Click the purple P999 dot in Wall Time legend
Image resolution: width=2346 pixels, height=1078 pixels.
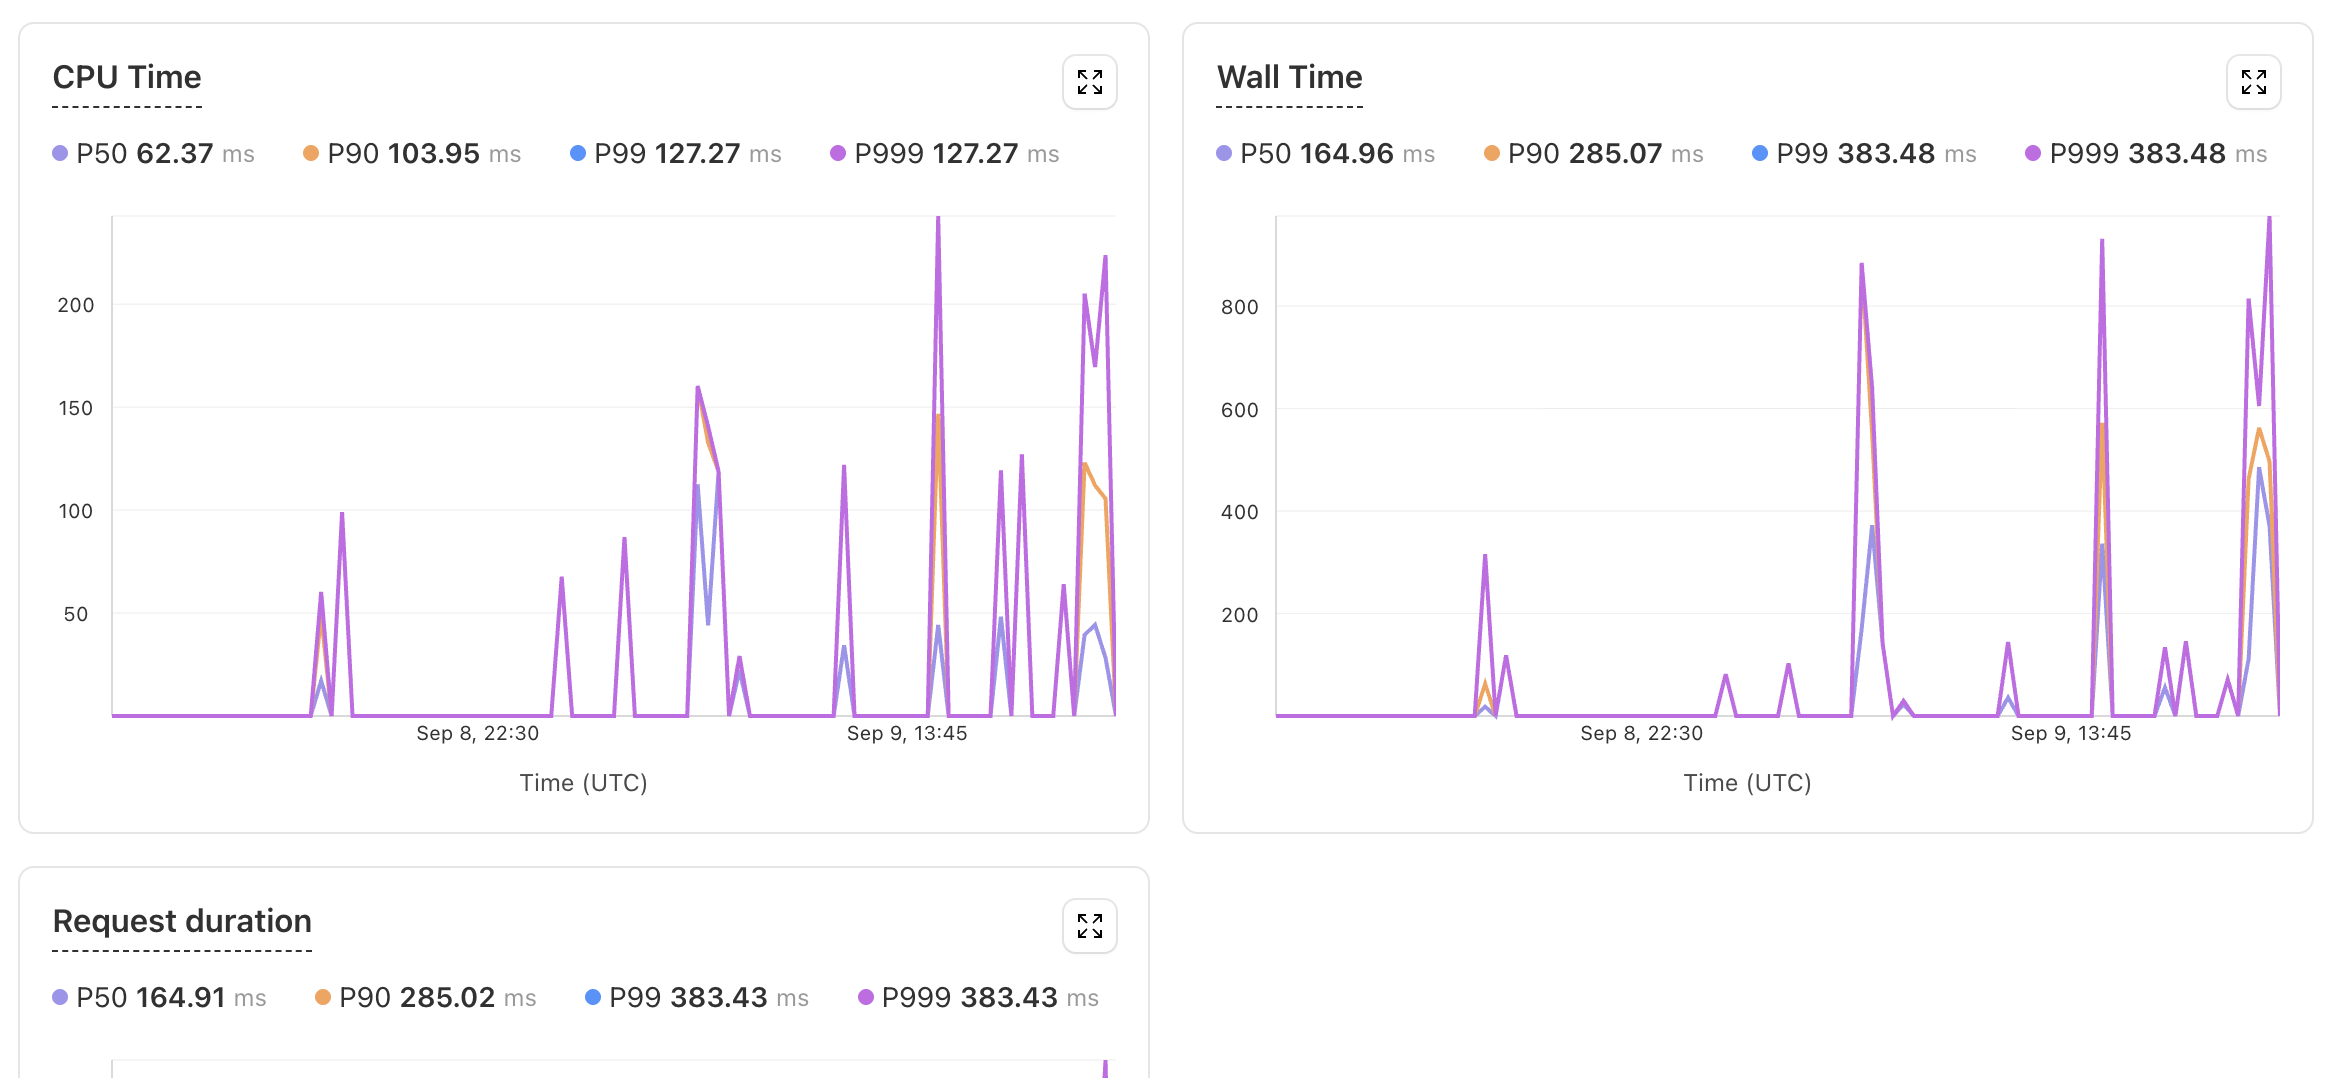tap(2033, 154)
